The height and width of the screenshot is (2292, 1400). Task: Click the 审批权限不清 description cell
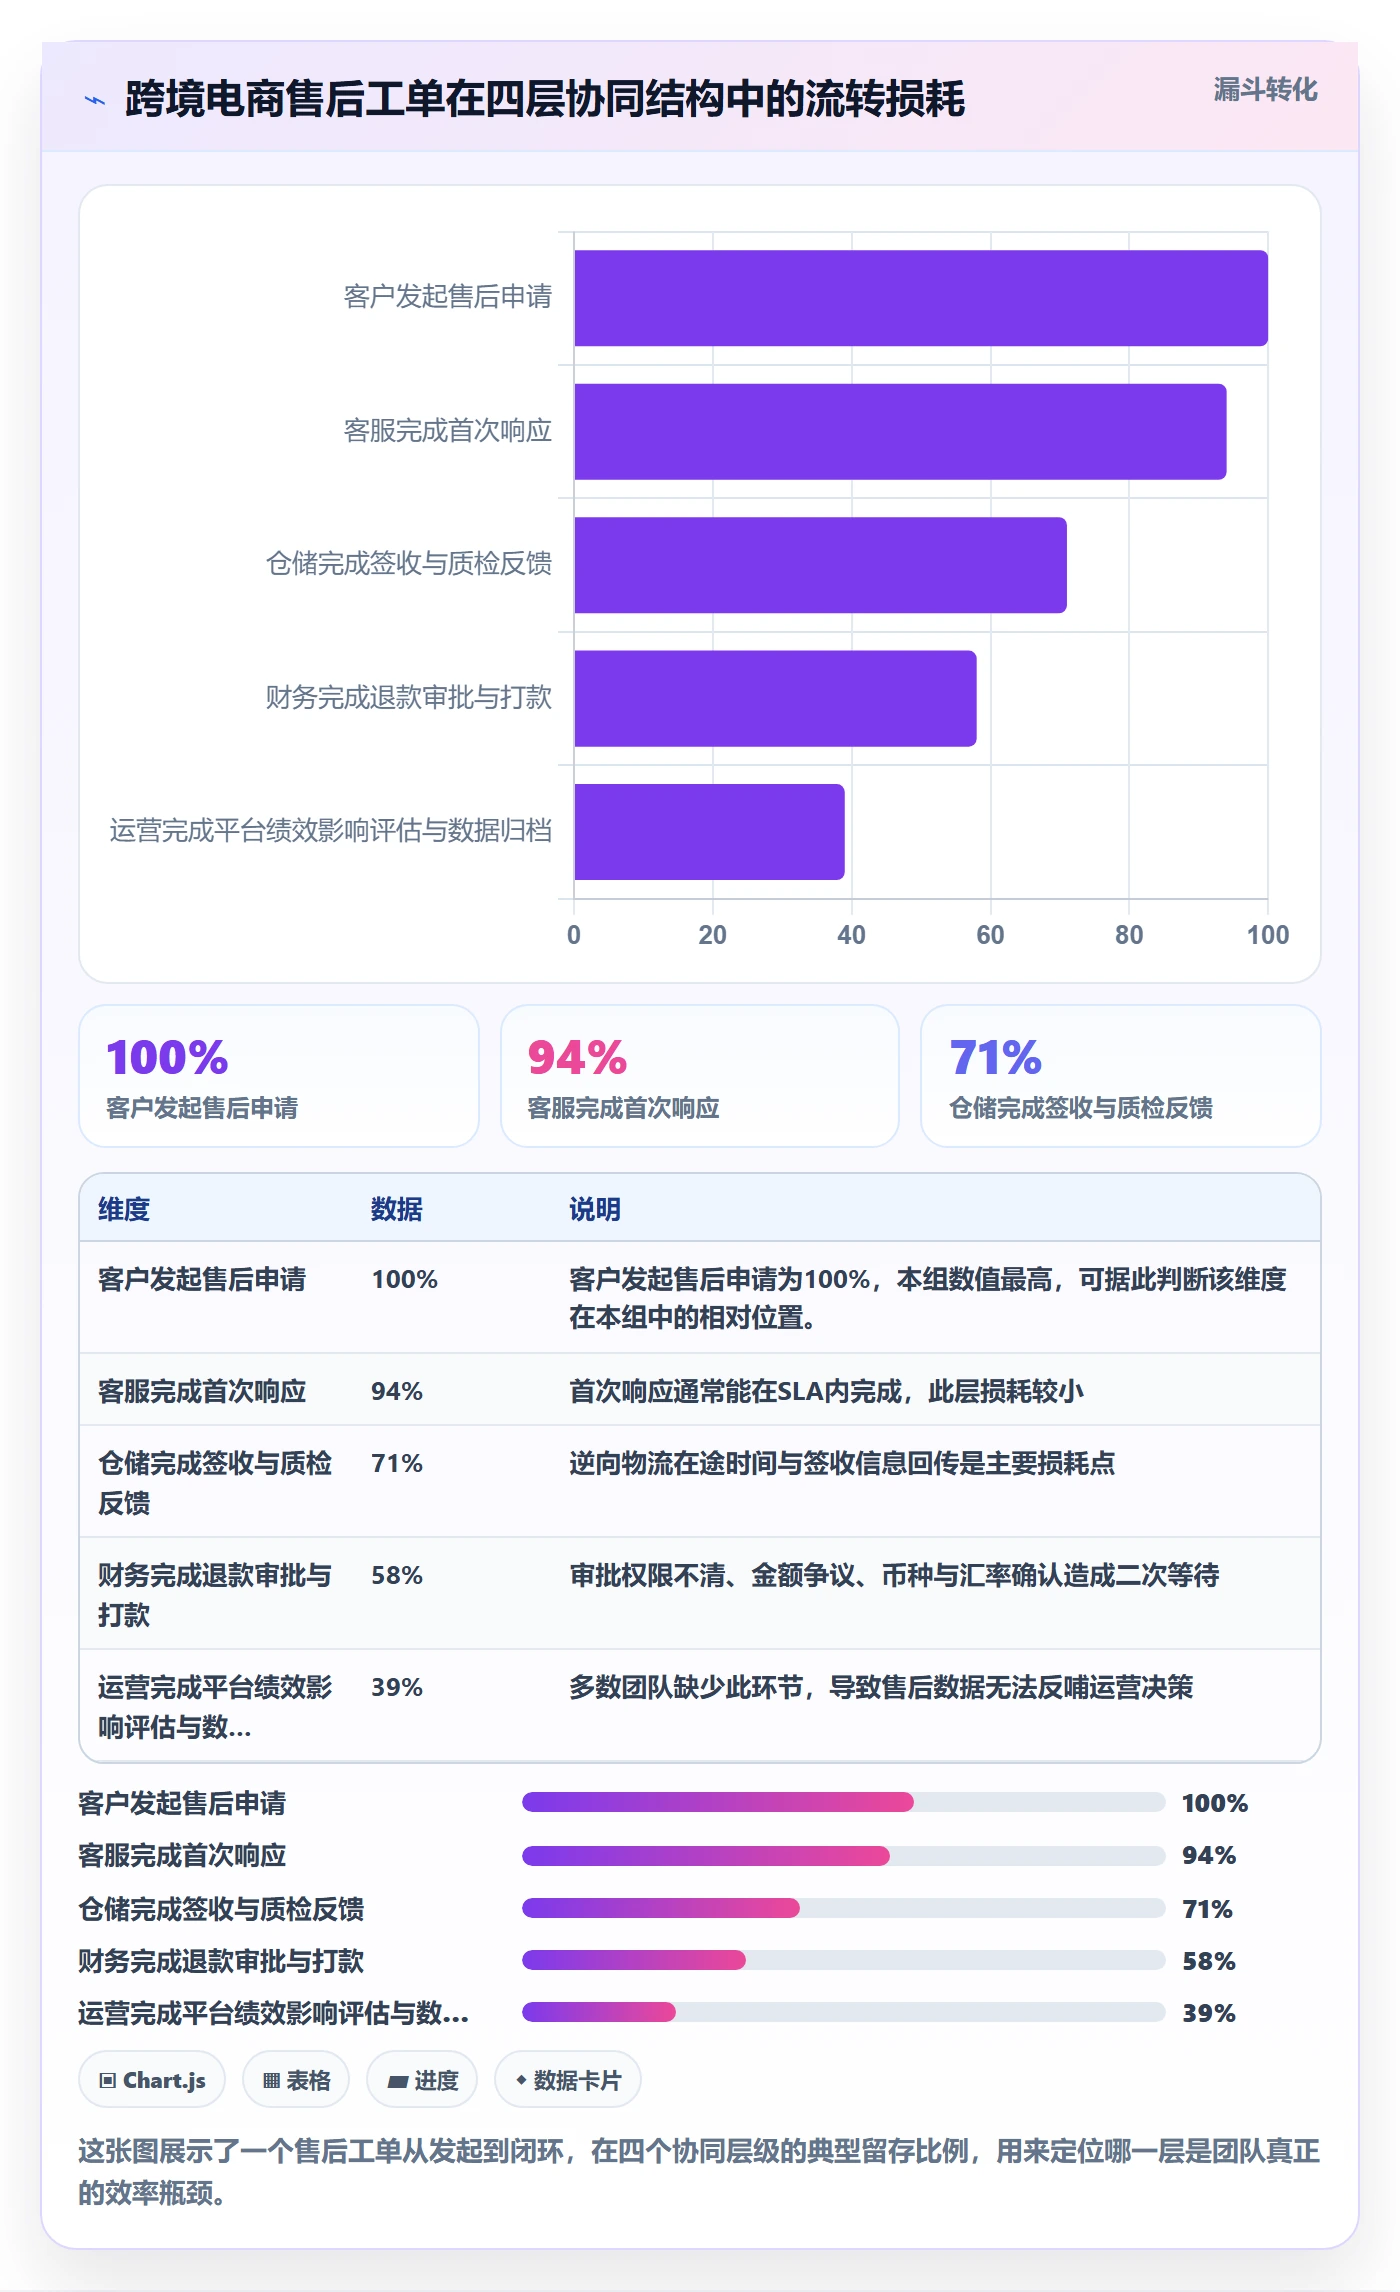click(894, 1575)
